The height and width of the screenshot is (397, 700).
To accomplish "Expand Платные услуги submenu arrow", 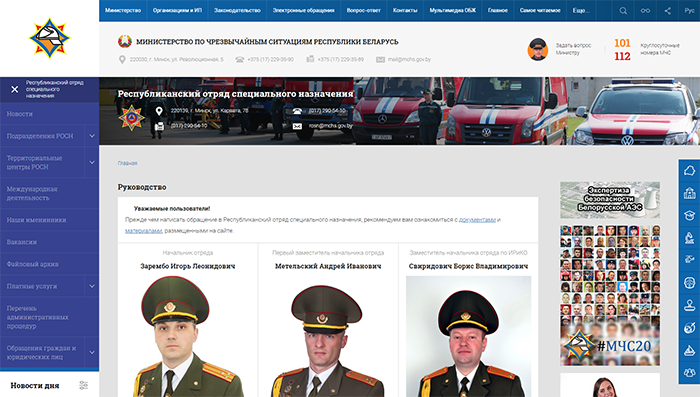I will tap(92, 286).
